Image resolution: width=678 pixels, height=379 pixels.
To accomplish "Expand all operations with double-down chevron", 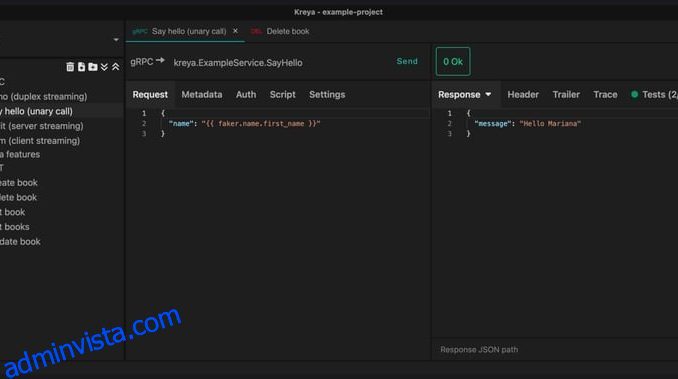I will 104,67.
